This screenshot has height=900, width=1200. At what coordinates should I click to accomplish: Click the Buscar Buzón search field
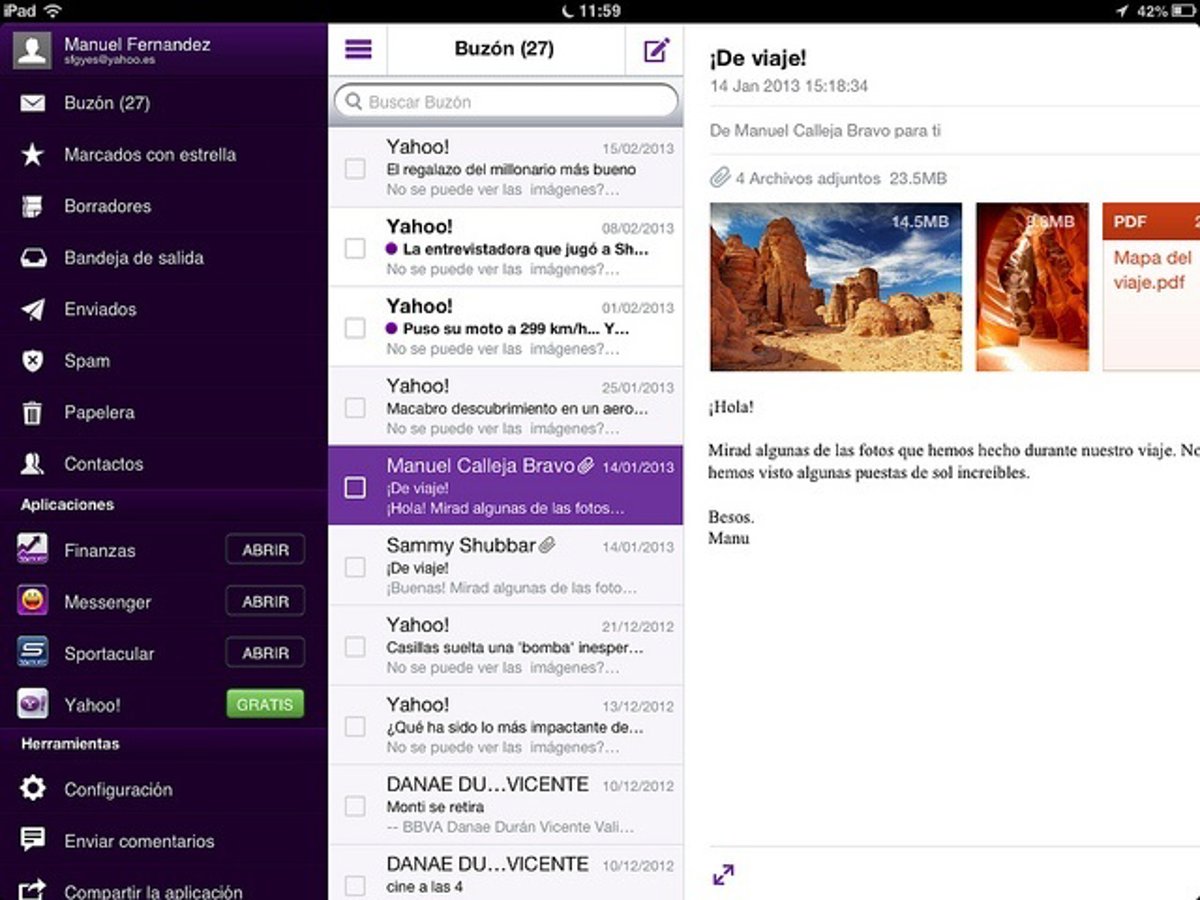point(506,102)
